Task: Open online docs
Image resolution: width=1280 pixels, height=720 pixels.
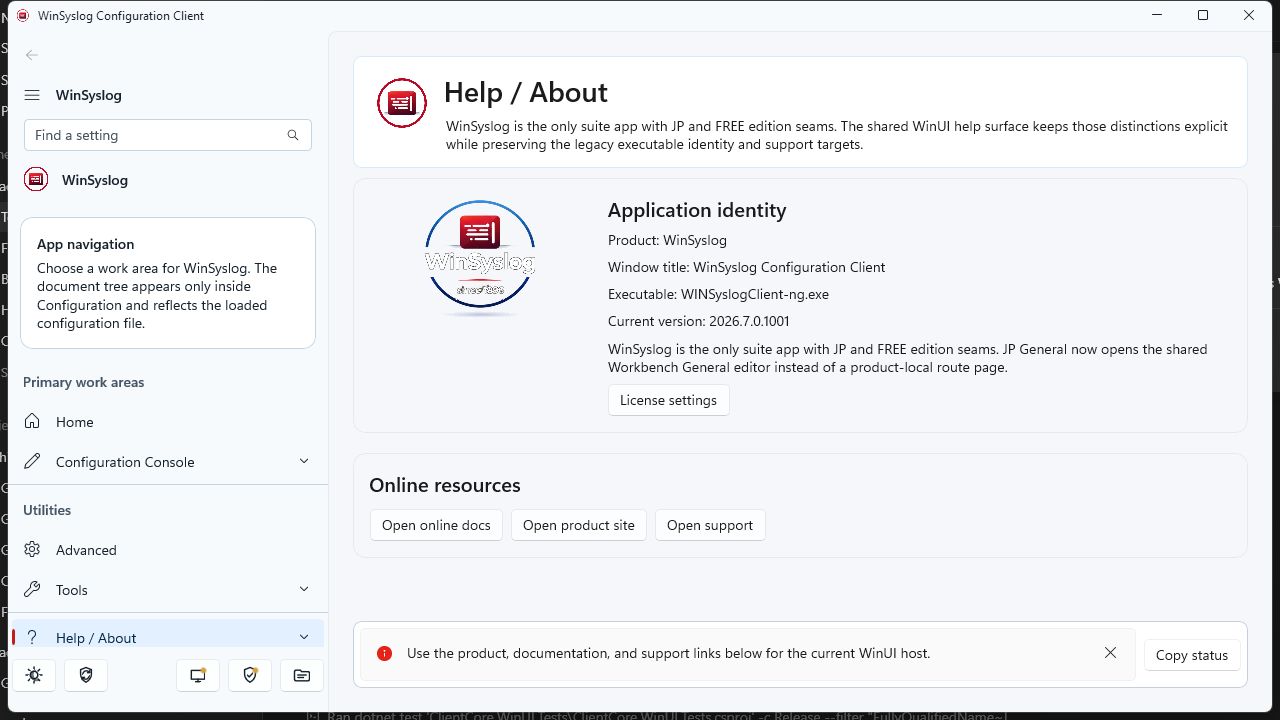Action: tap(436, 525)
